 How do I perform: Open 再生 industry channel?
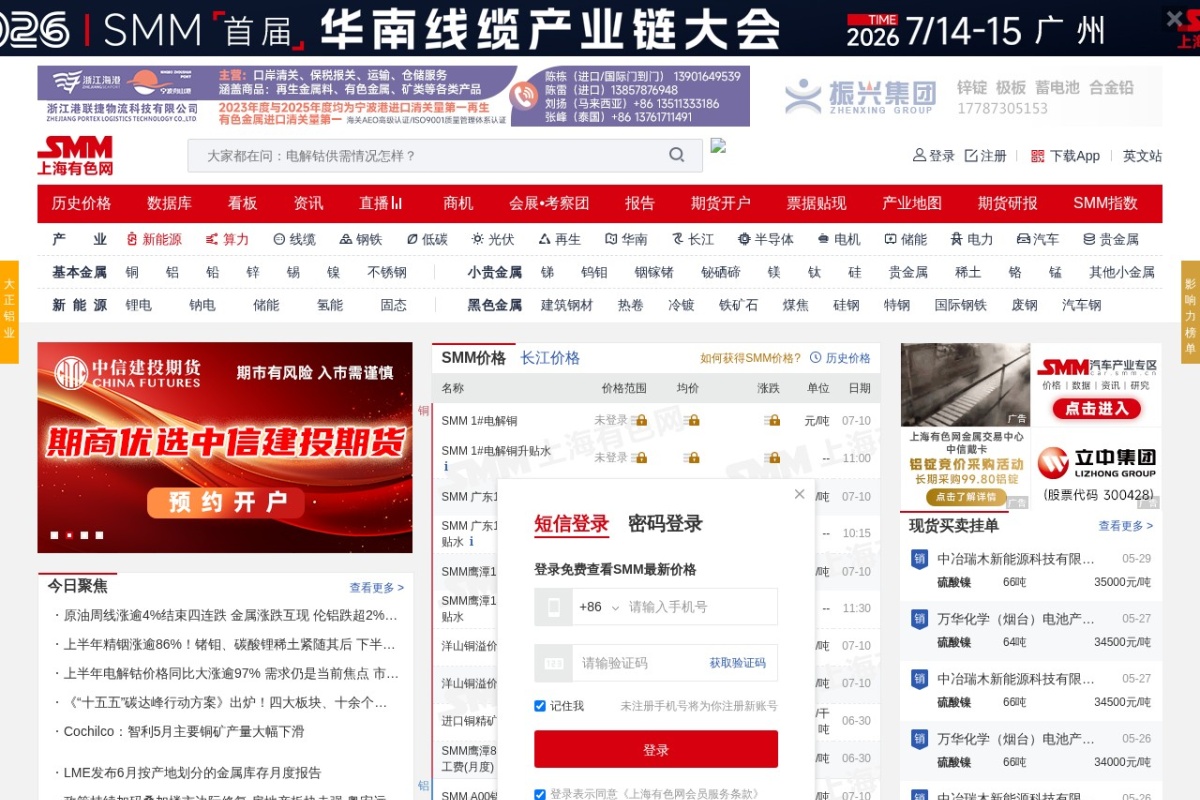click(x=560, y=239)
